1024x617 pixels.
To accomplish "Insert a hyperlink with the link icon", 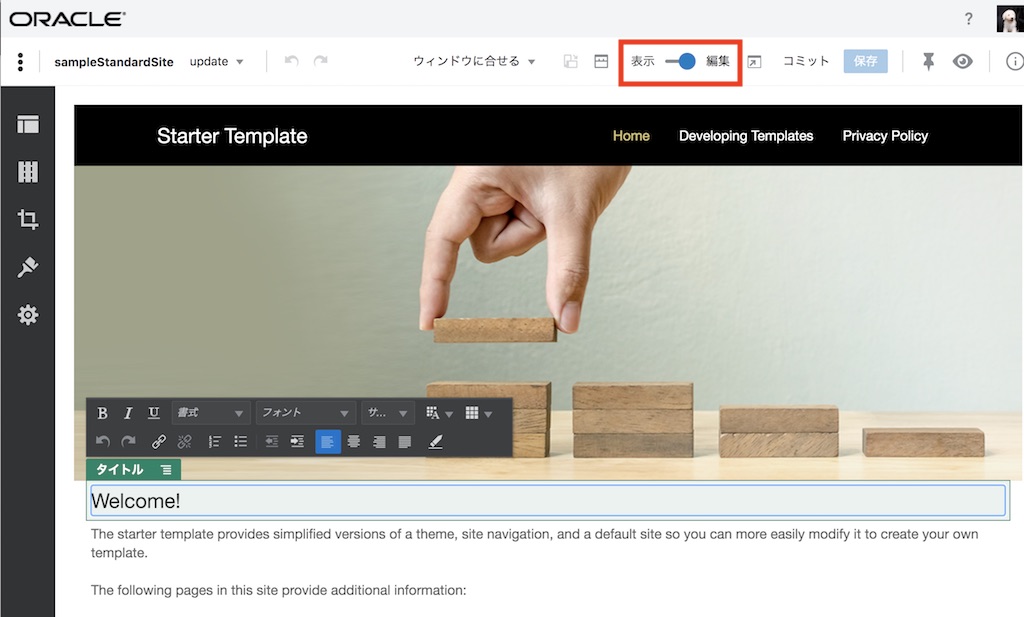I will [x=158, y=441].
